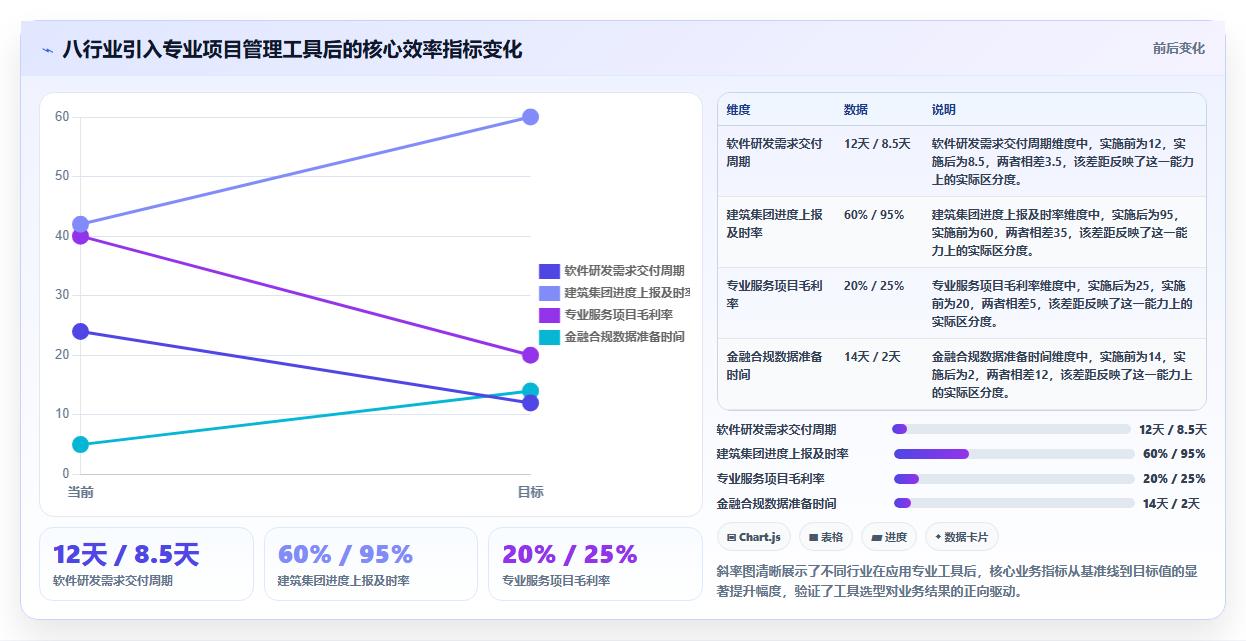Screen dimensions: 1246x641
Task: Select table cell 专业服务项目毛利率
Action: coord(775,294)
